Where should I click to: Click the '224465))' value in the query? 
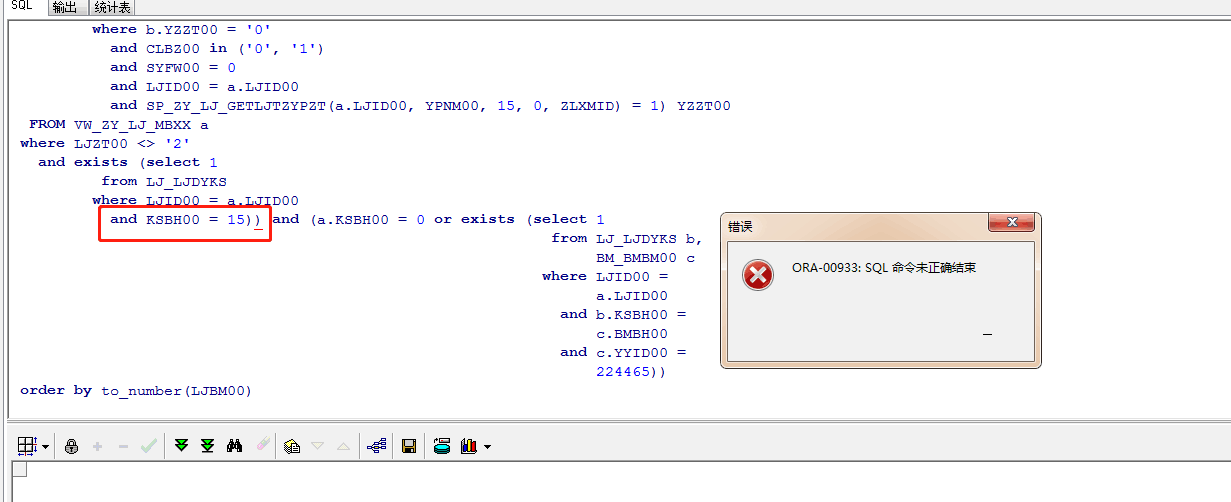point(631,372)
